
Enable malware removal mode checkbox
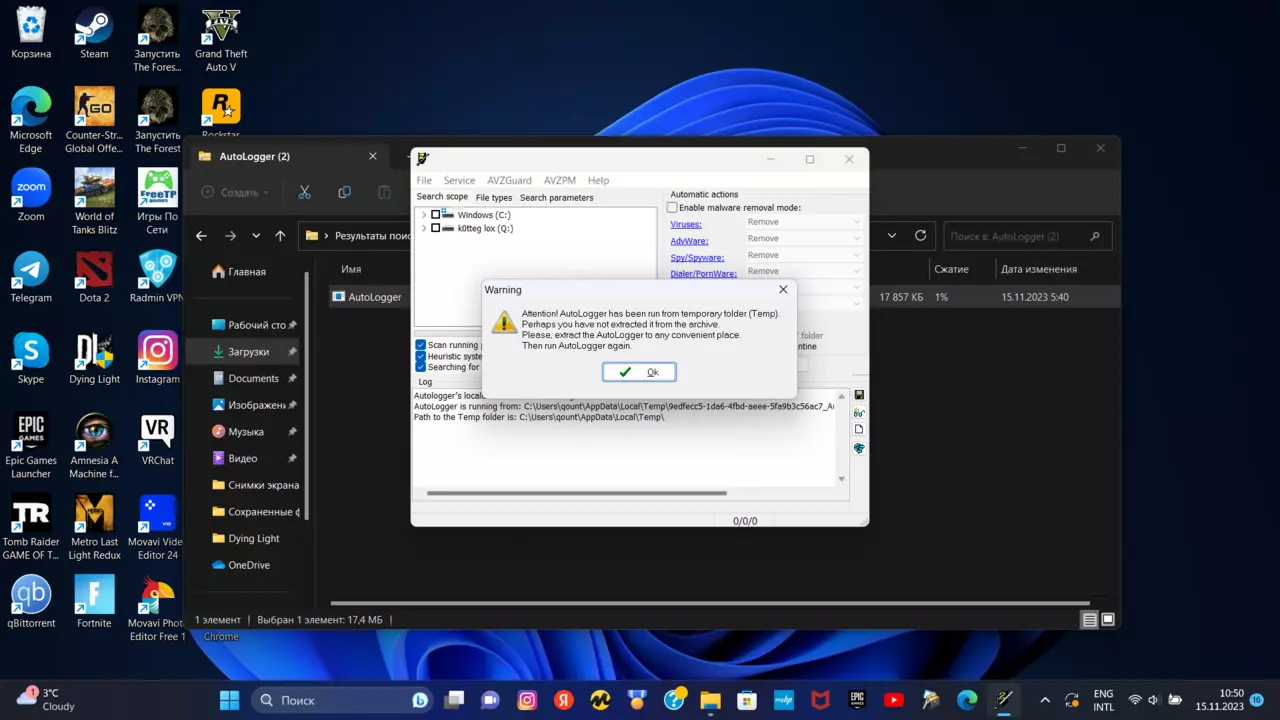click(672, 208)
